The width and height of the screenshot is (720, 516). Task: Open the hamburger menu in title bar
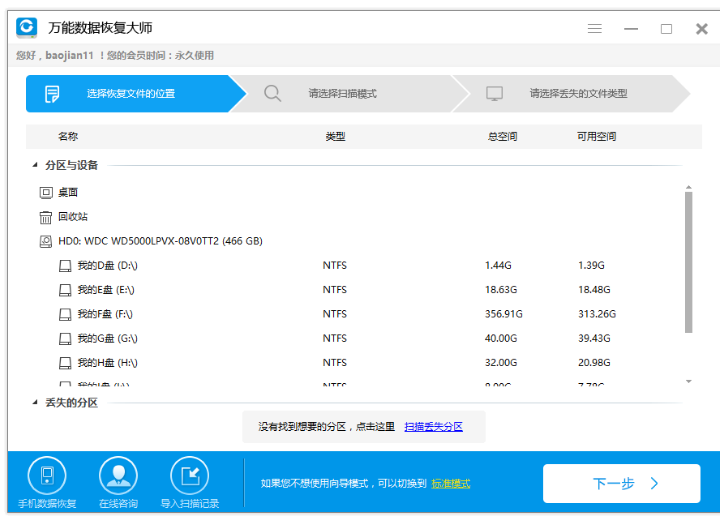pos(595,28)
